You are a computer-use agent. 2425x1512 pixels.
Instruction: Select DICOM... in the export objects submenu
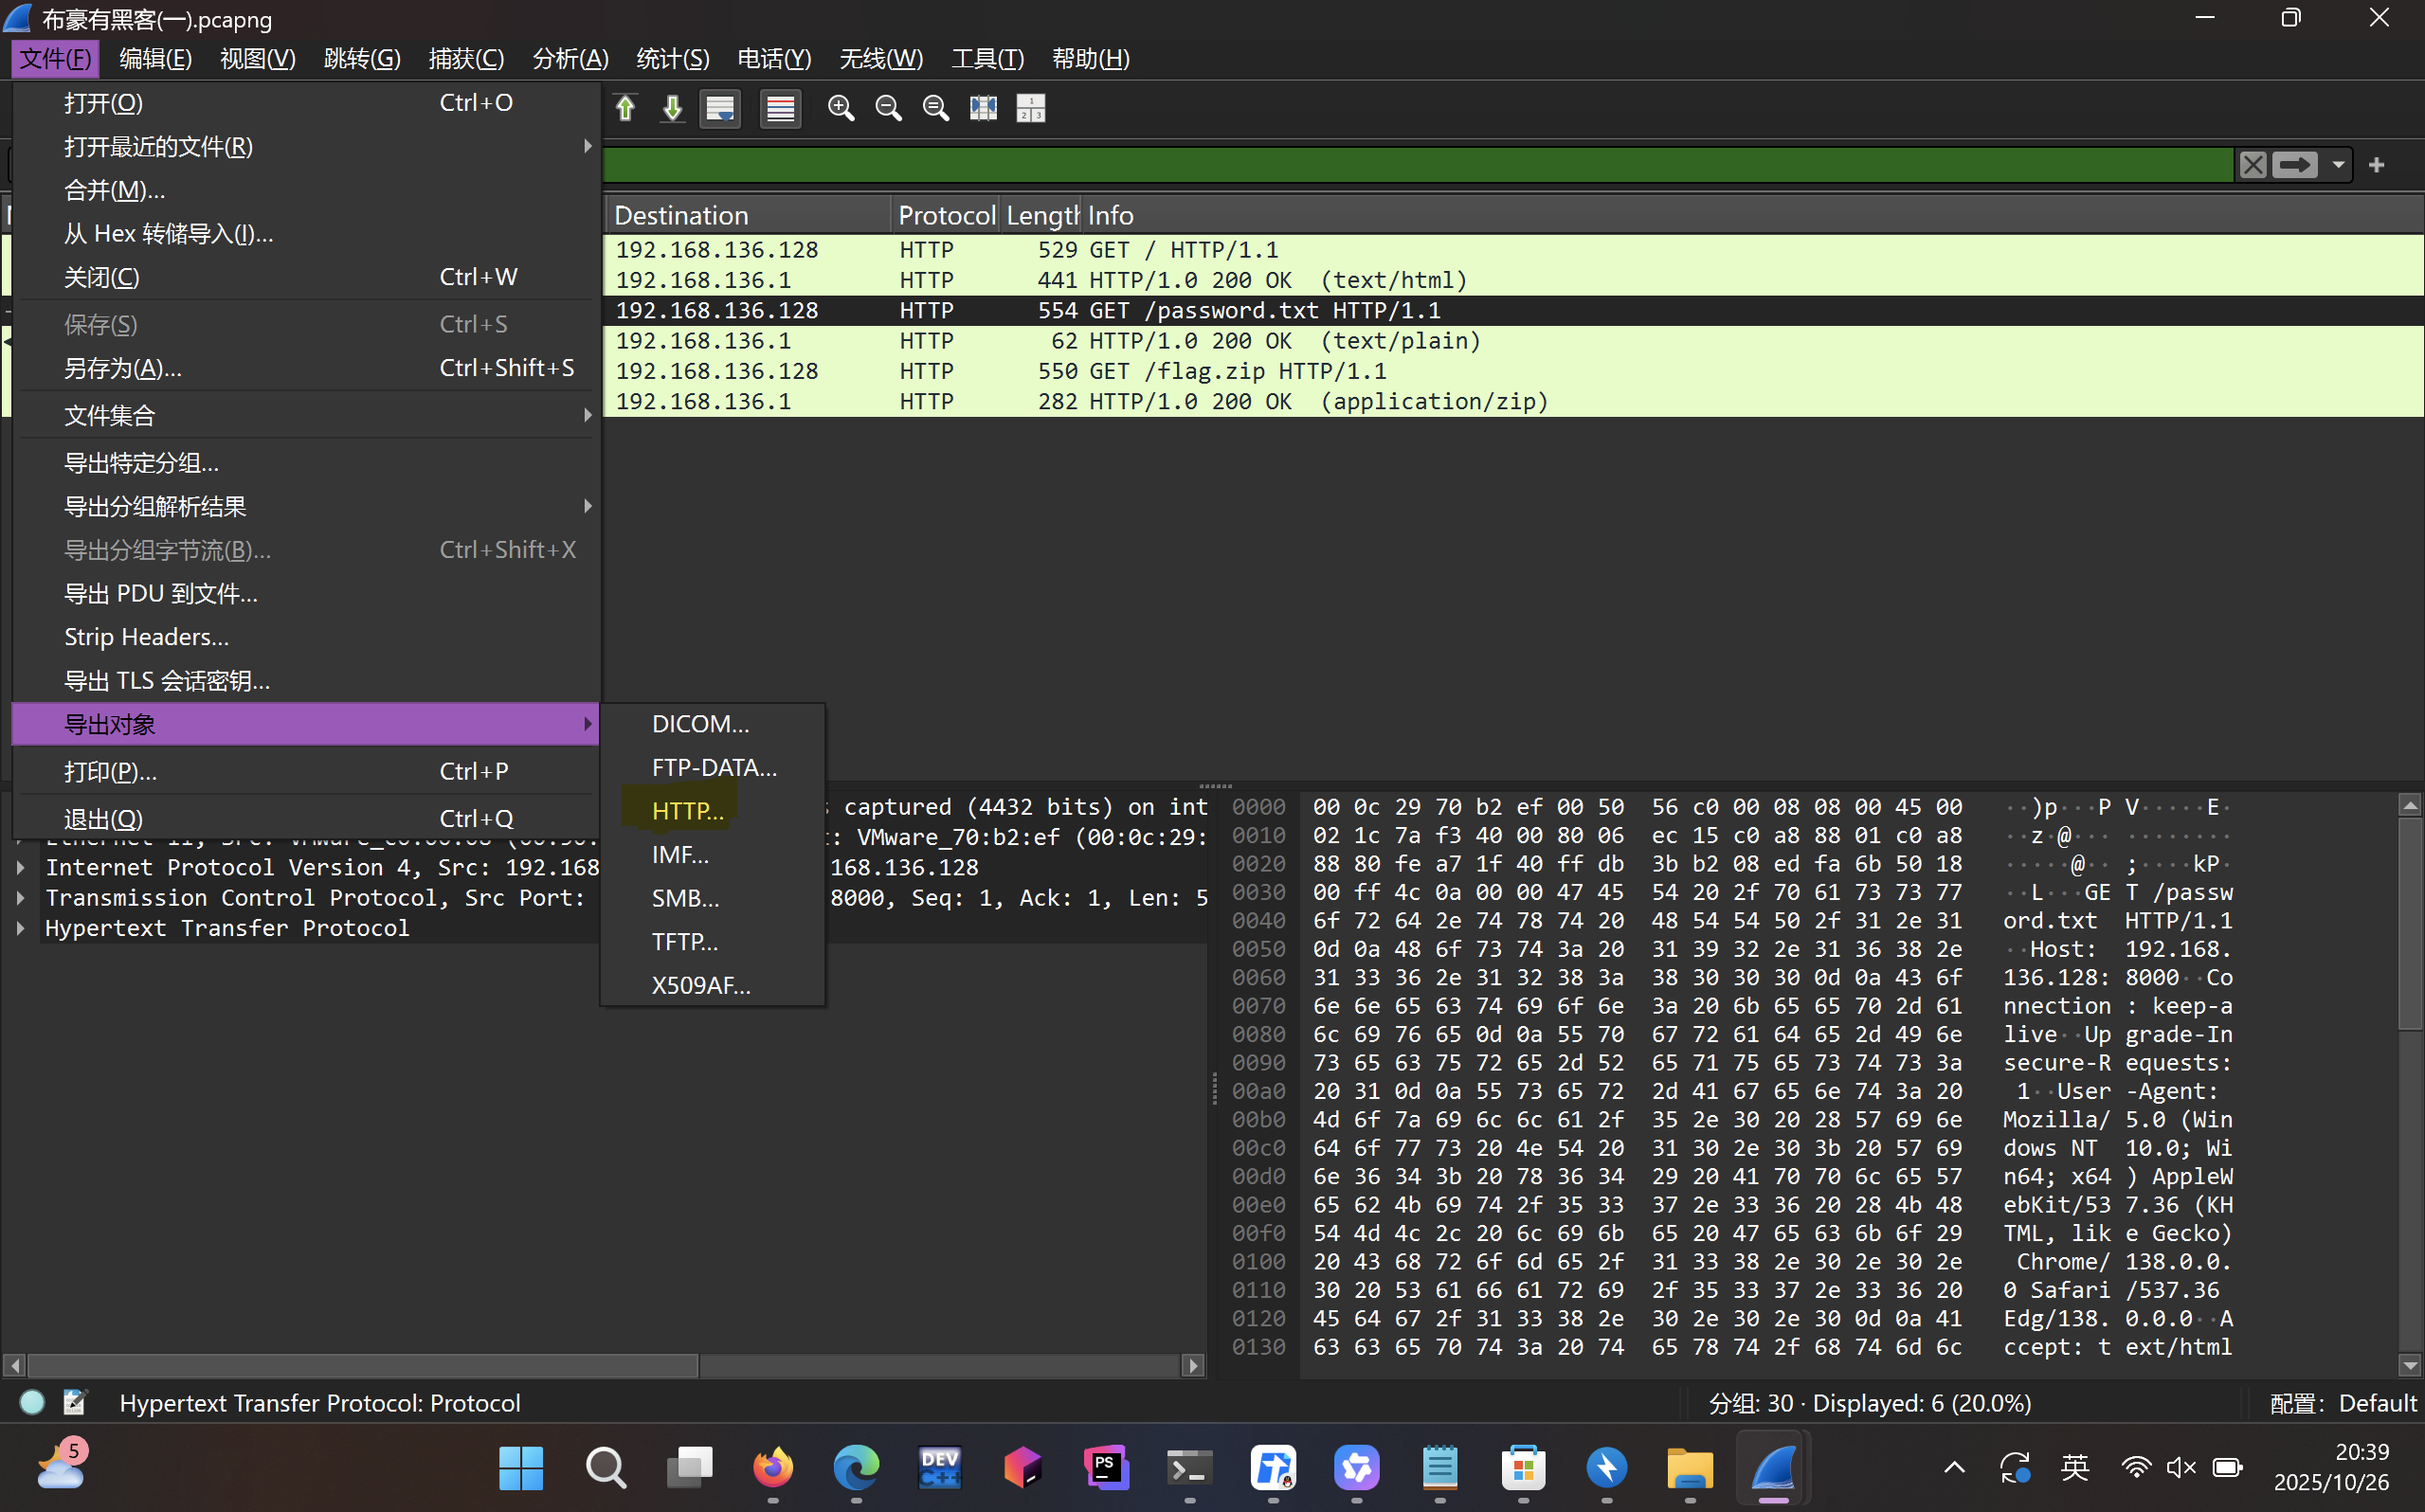tap(712, 724)
